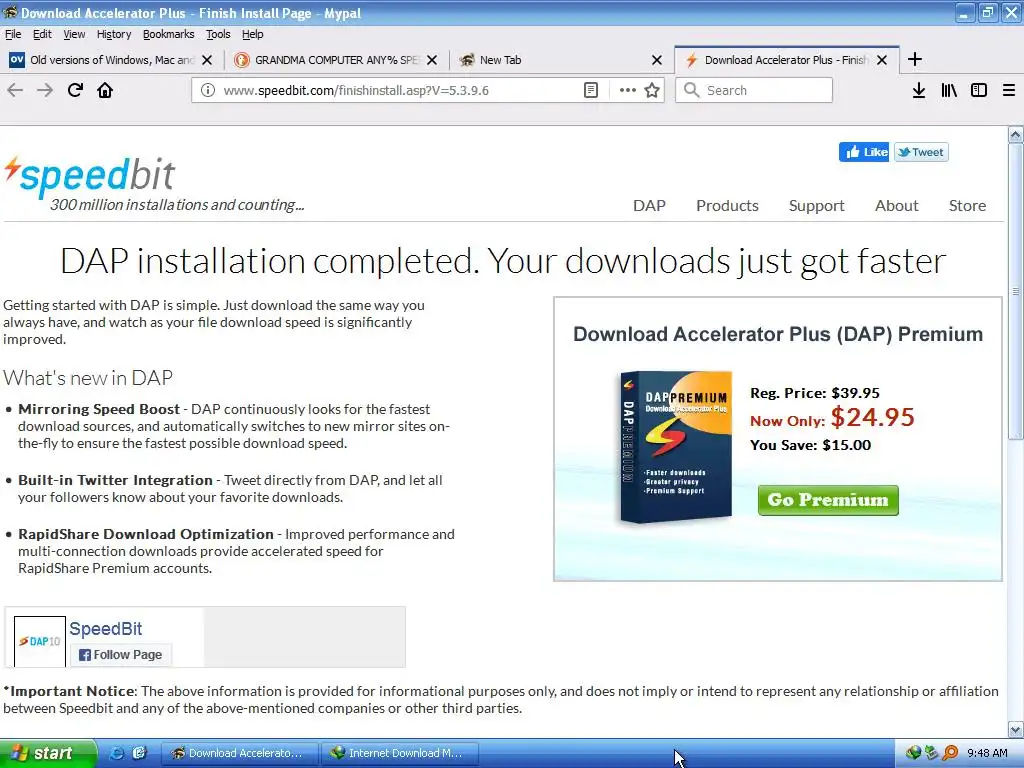The width and height of the screenshot is (1024, 768).
Task: Open the Help menu
Action: 253,34
